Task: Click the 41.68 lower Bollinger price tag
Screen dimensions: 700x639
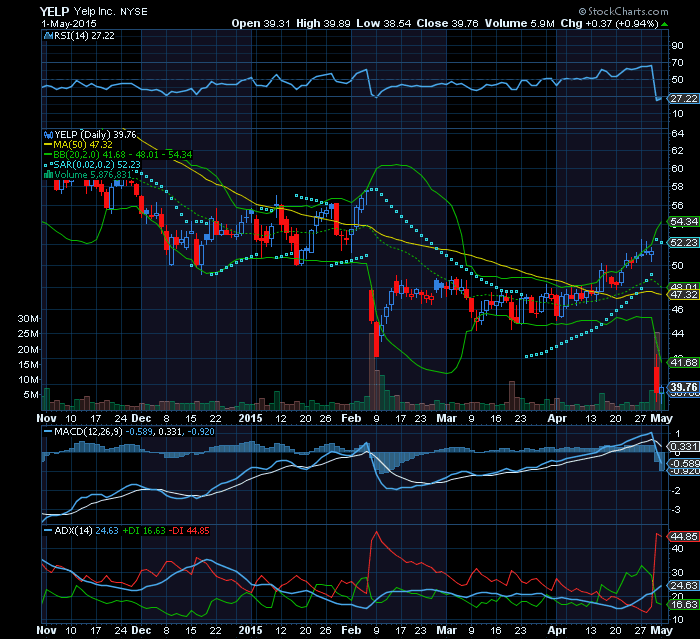Action: 684,363
